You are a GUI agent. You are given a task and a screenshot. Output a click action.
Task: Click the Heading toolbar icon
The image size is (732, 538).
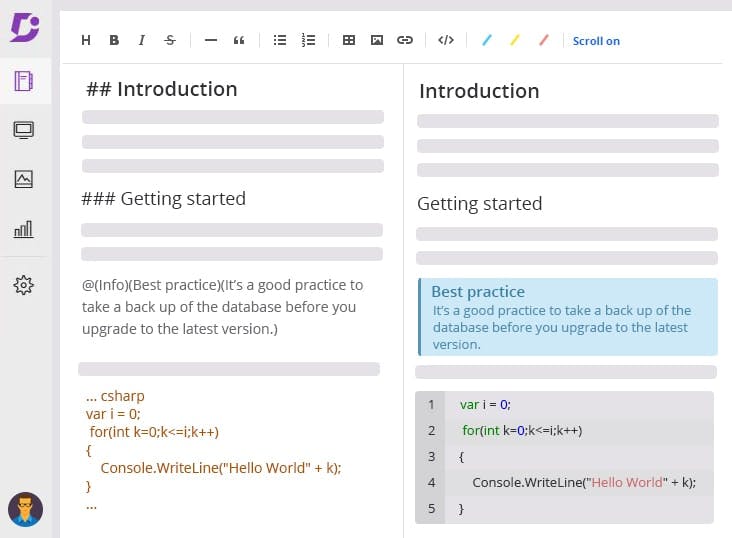pos(85,40)
